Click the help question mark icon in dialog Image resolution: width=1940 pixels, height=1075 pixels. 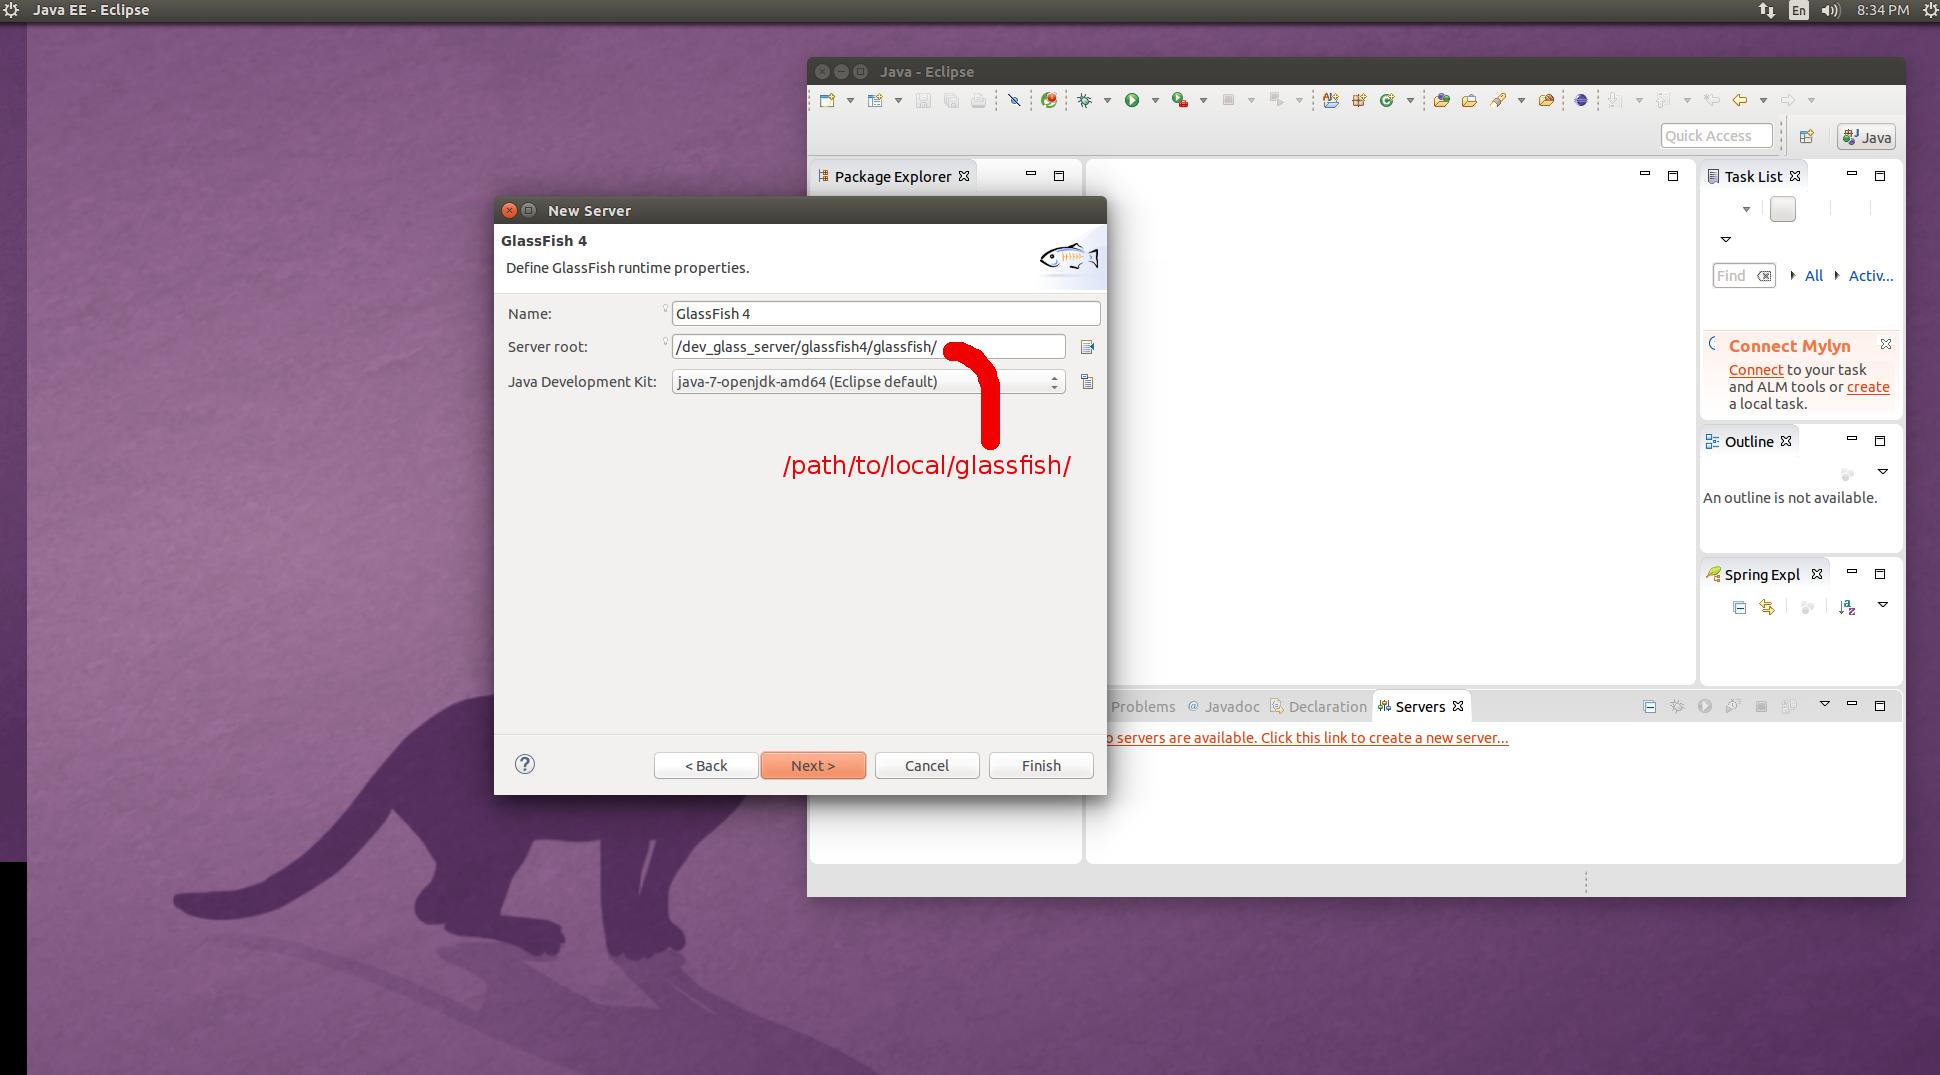pyautogui.click(x=525, y=764)
